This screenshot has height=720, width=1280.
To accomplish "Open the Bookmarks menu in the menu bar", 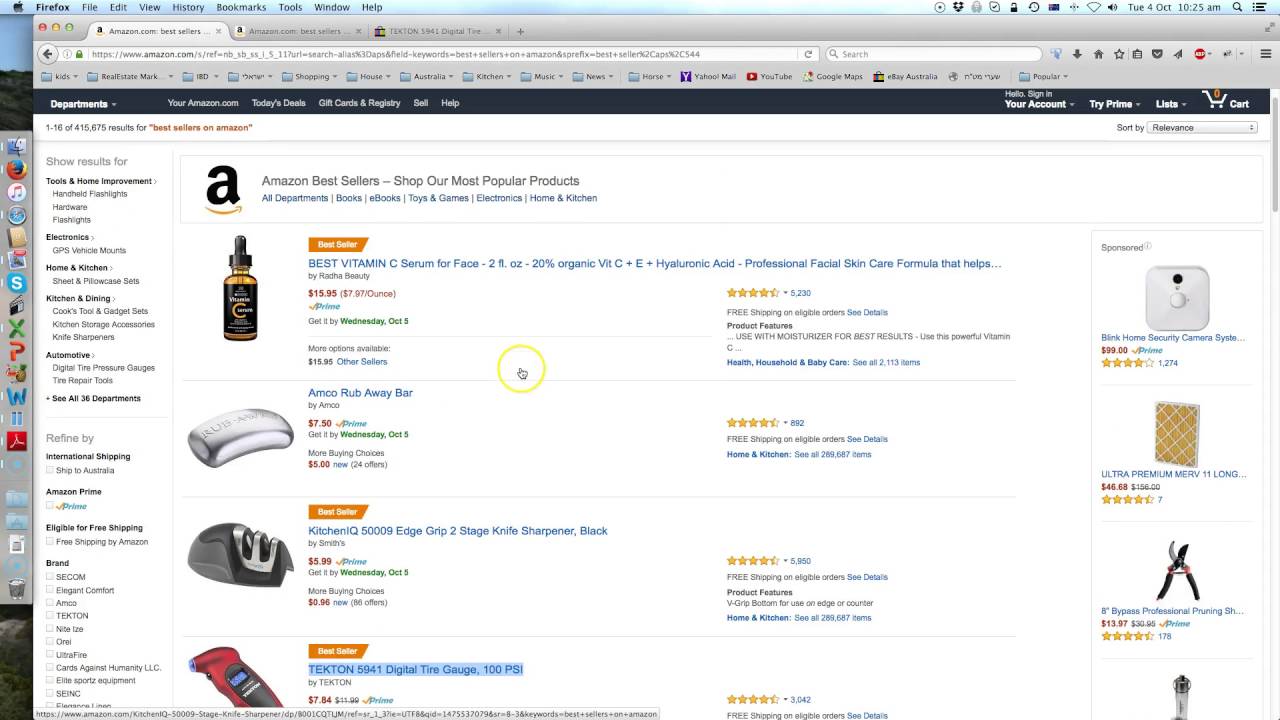I will [240, 7].
